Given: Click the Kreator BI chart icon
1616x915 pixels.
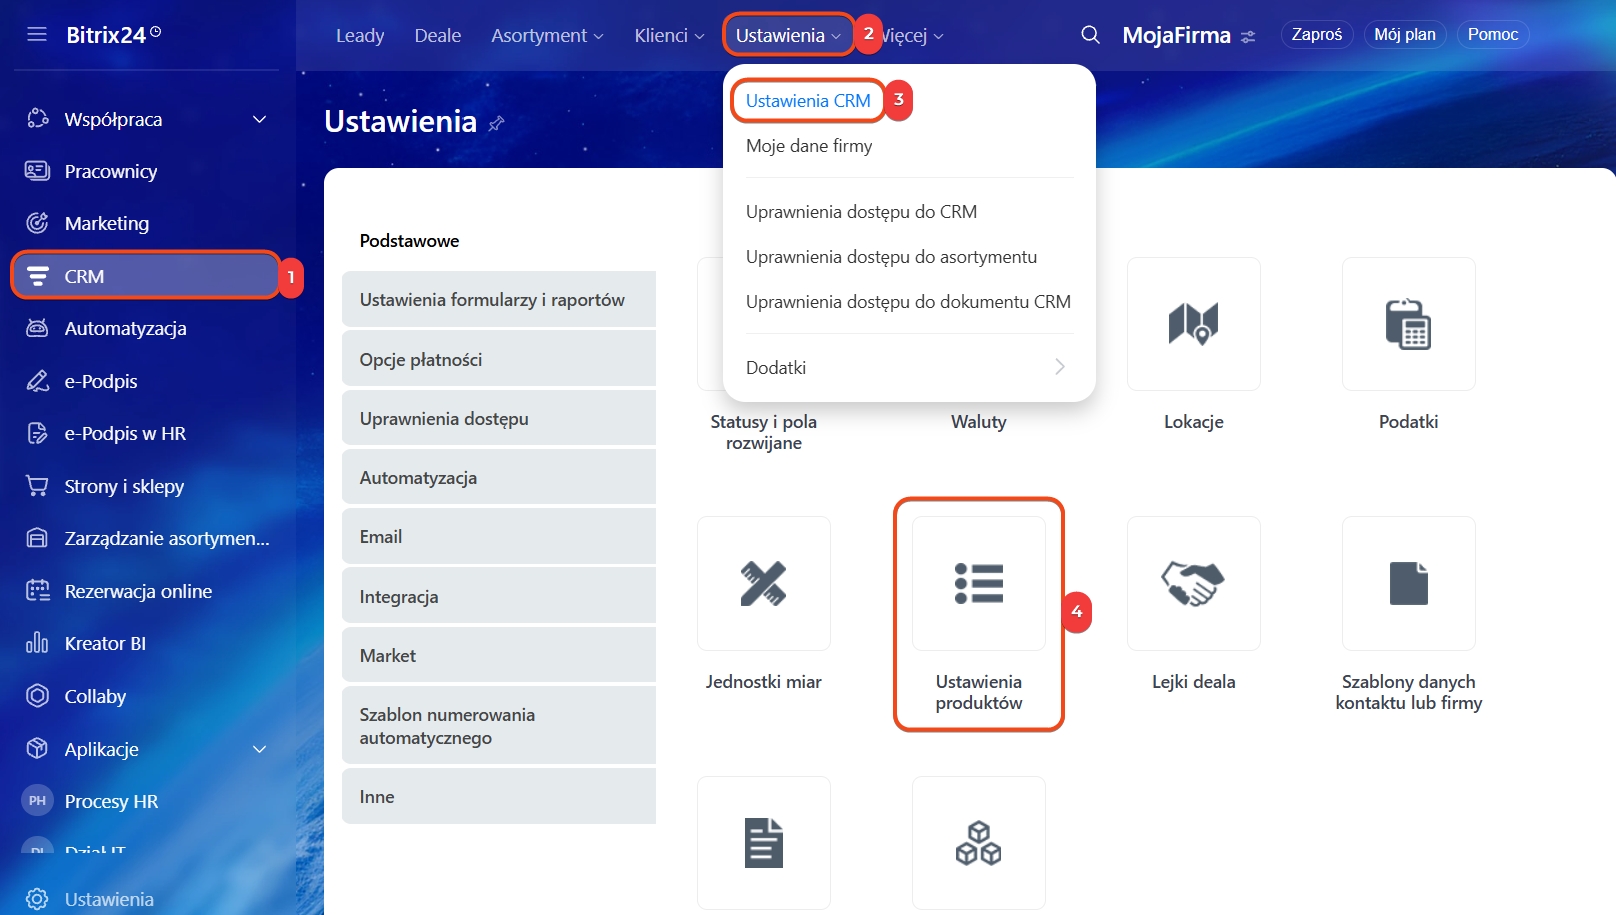Looking at the screenshot, I should pyautogui.click(x=38, y=643).
